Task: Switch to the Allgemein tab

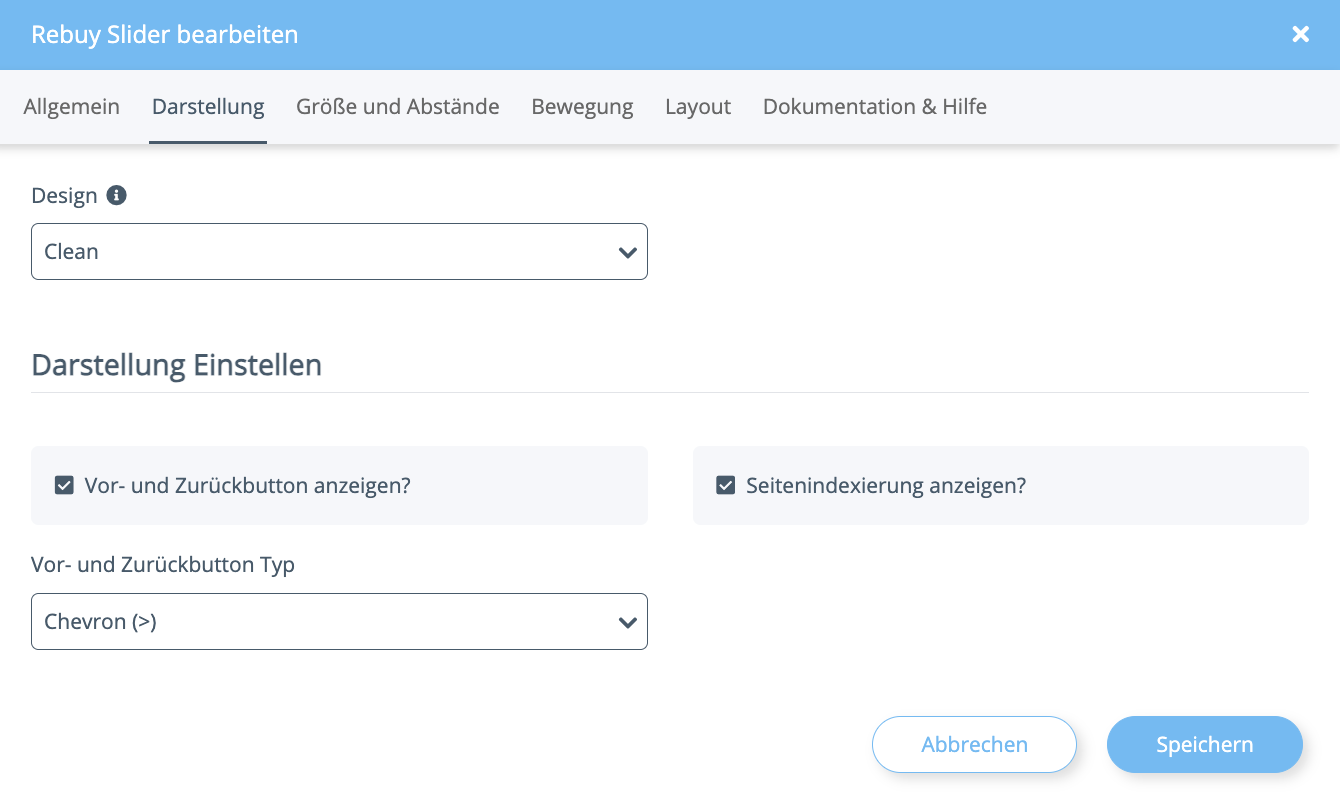Action: click(72, 107)
